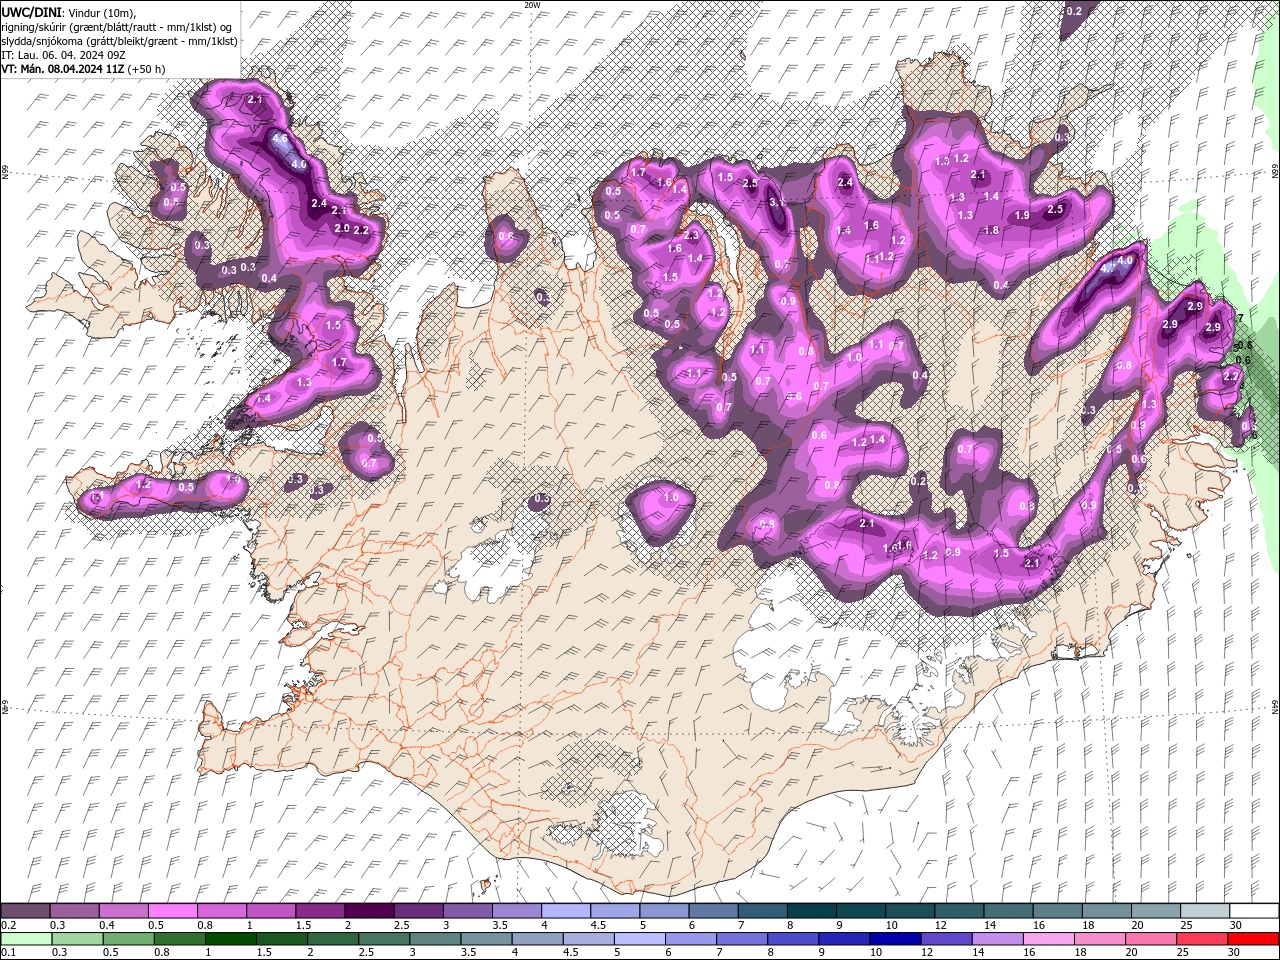The image size is (1280, 960).
Task: Click the crimson 25 swatch in lower legend
Action: click(1202, 939)
